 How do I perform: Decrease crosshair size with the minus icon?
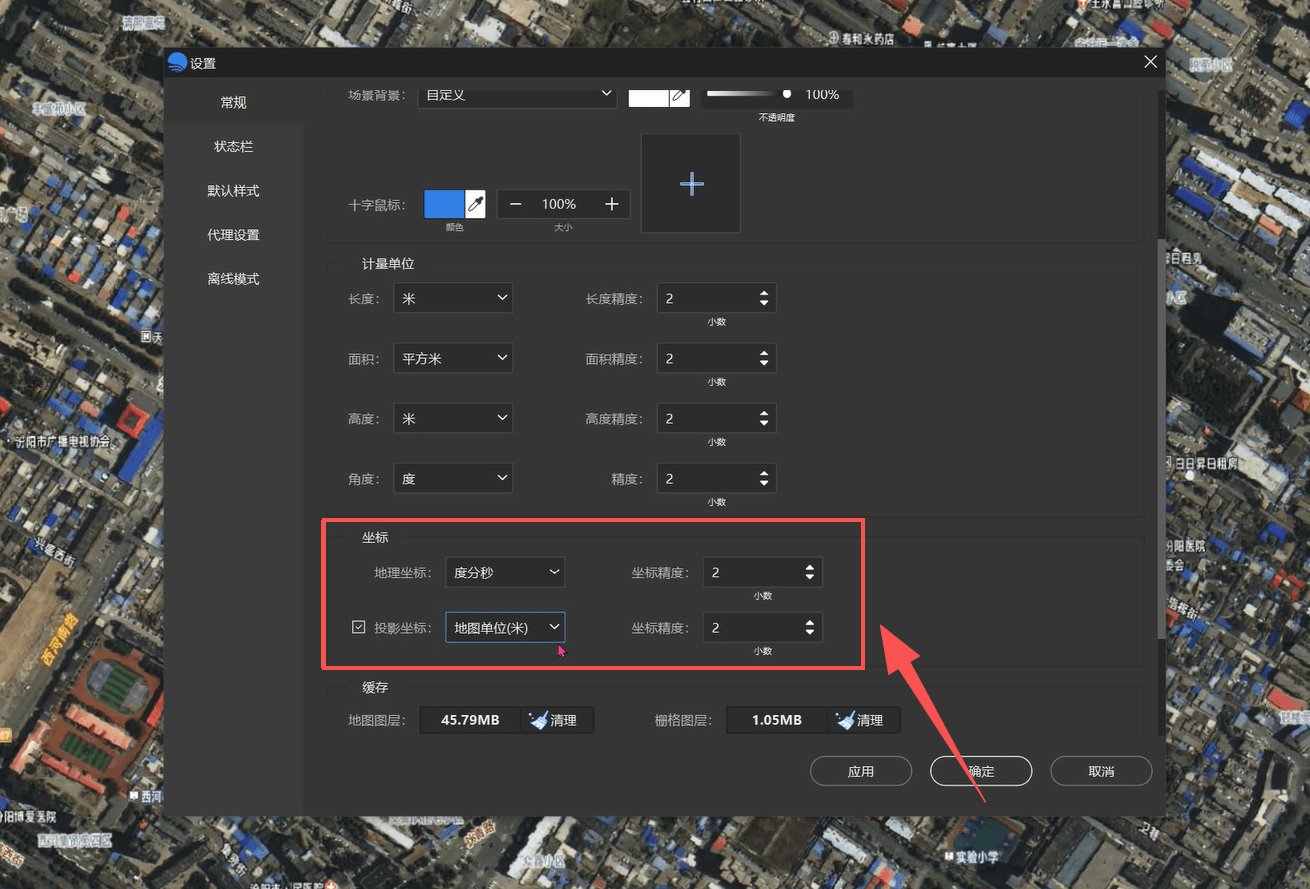[516, 204]
